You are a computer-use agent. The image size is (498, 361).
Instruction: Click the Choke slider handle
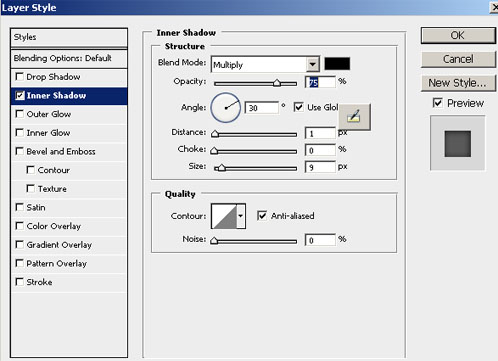pyautogui.click(x=214, y=151)
